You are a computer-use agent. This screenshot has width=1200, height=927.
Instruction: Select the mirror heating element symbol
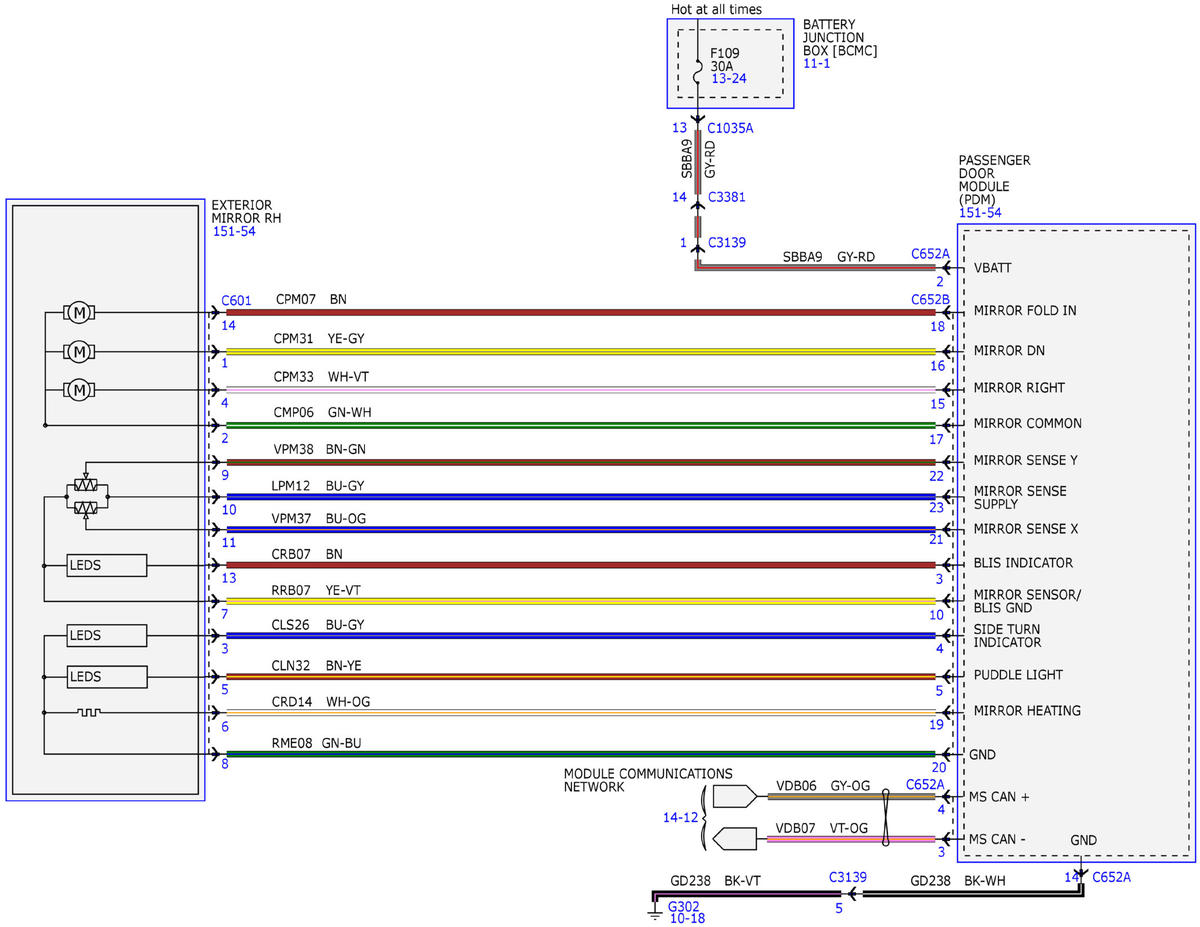coord(86,713)
